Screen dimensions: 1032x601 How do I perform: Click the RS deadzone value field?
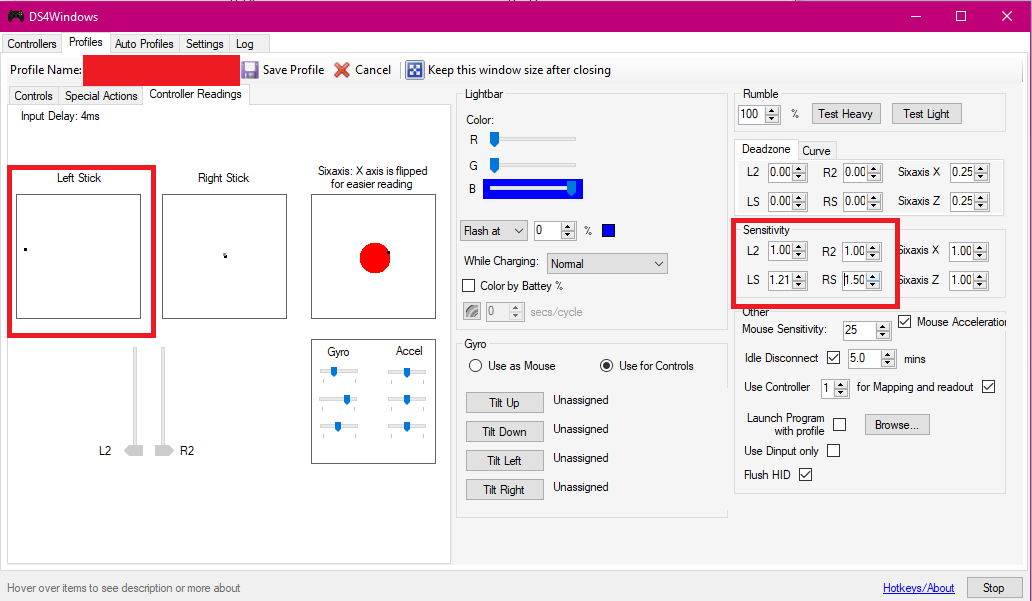(x=856, y=201)
